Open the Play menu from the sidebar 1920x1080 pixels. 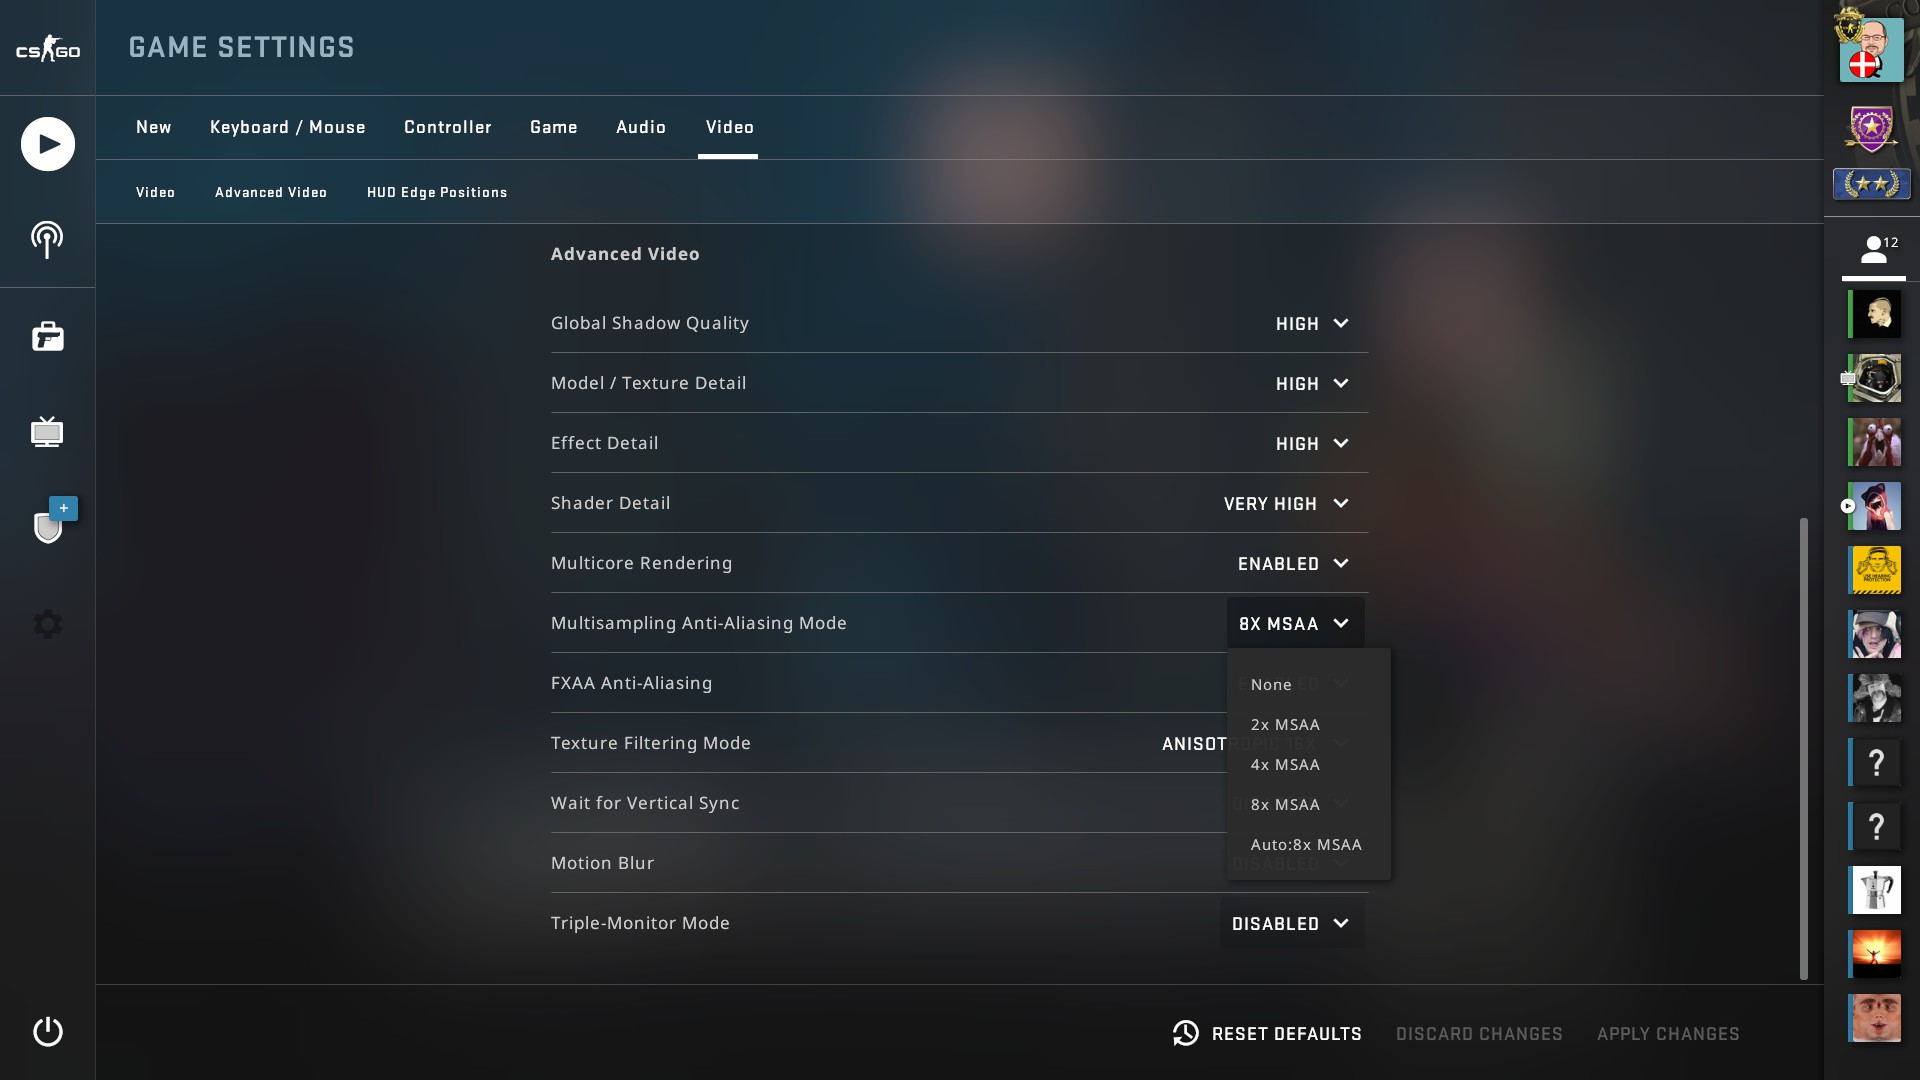point(47,144)
